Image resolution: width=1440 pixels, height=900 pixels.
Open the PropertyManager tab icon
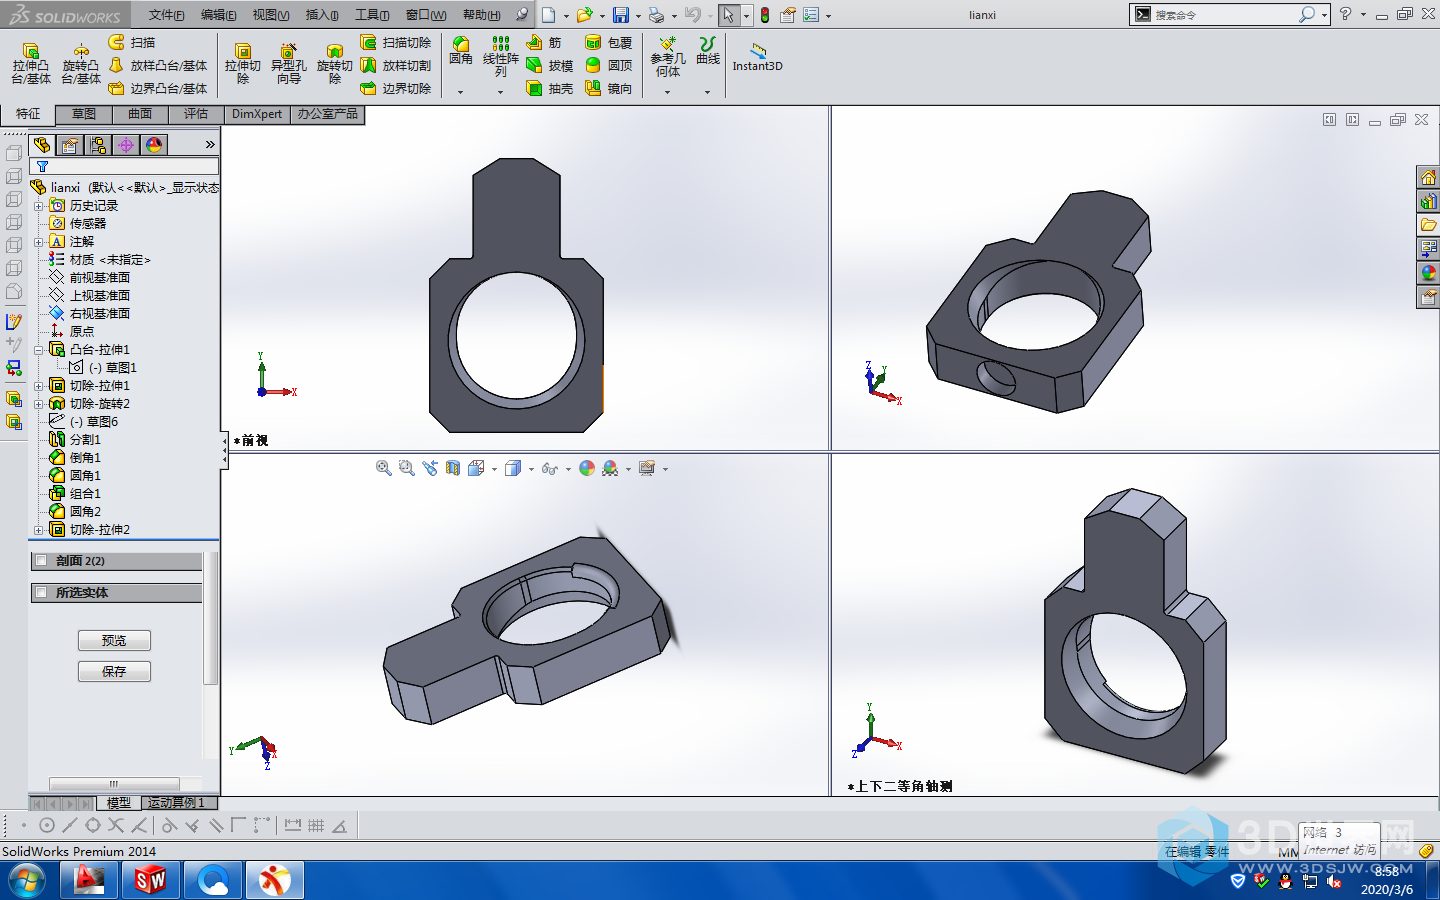pyautogui.click(x=70, y=145)
